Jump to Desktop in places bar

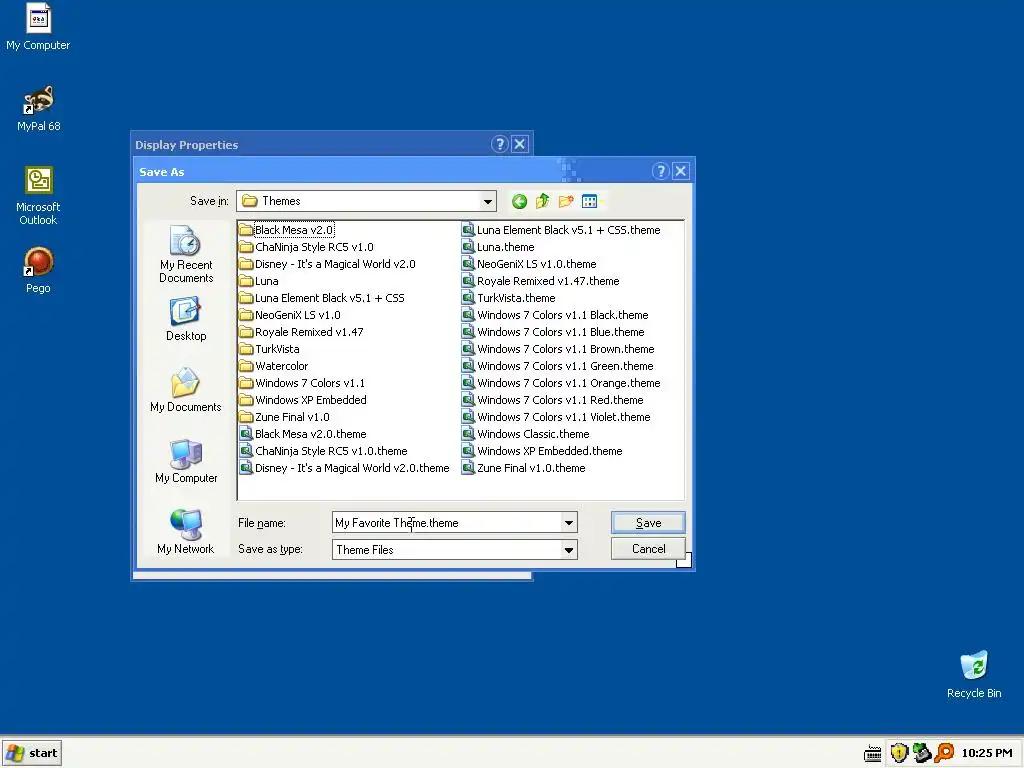tap(186, 319)
